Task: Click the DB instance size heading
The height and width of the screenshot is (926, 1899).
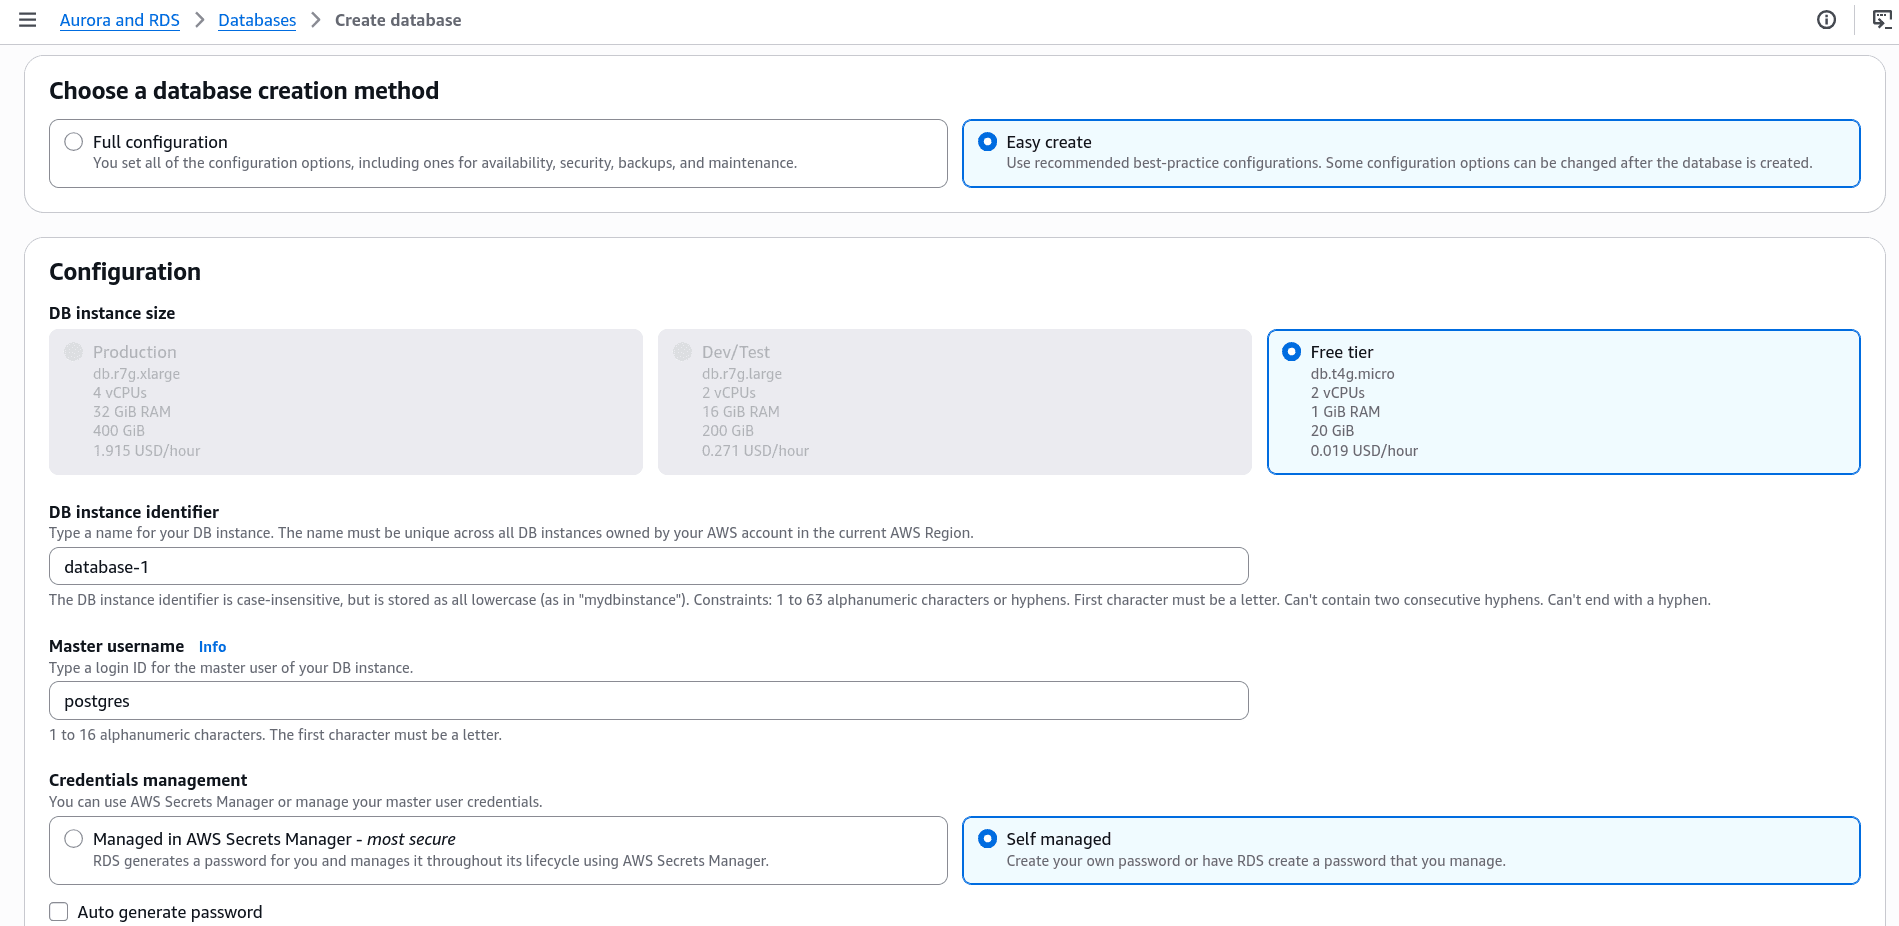Action: click(x=112, y=313)
